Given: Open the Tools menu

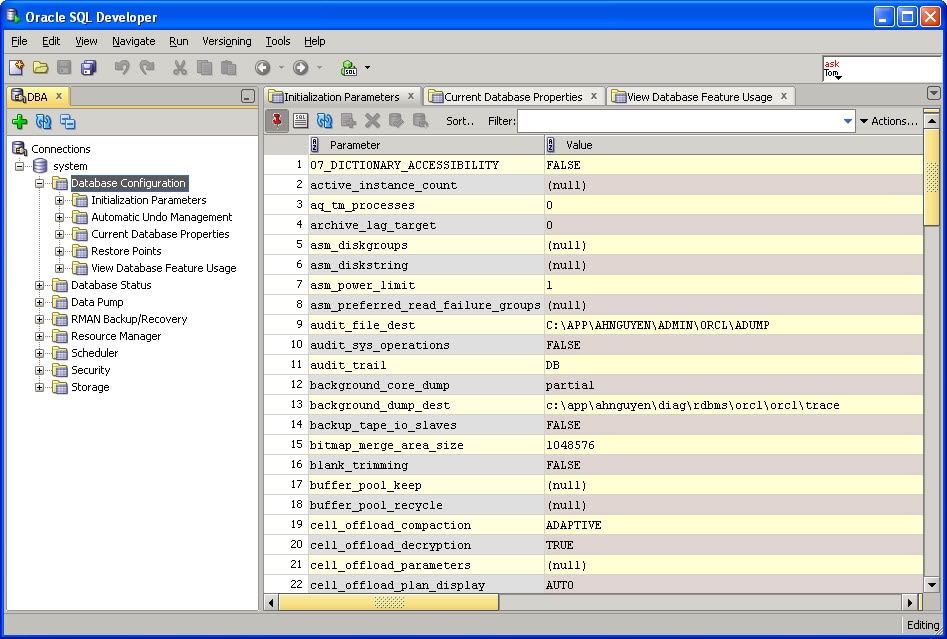Looking at the screenshot, I should pos(277,41).
